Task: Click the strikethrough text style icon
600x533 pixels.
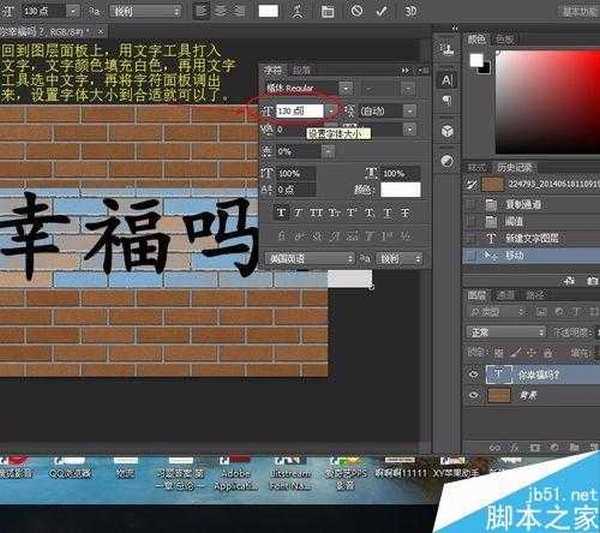Action: (x=406, y=212)
